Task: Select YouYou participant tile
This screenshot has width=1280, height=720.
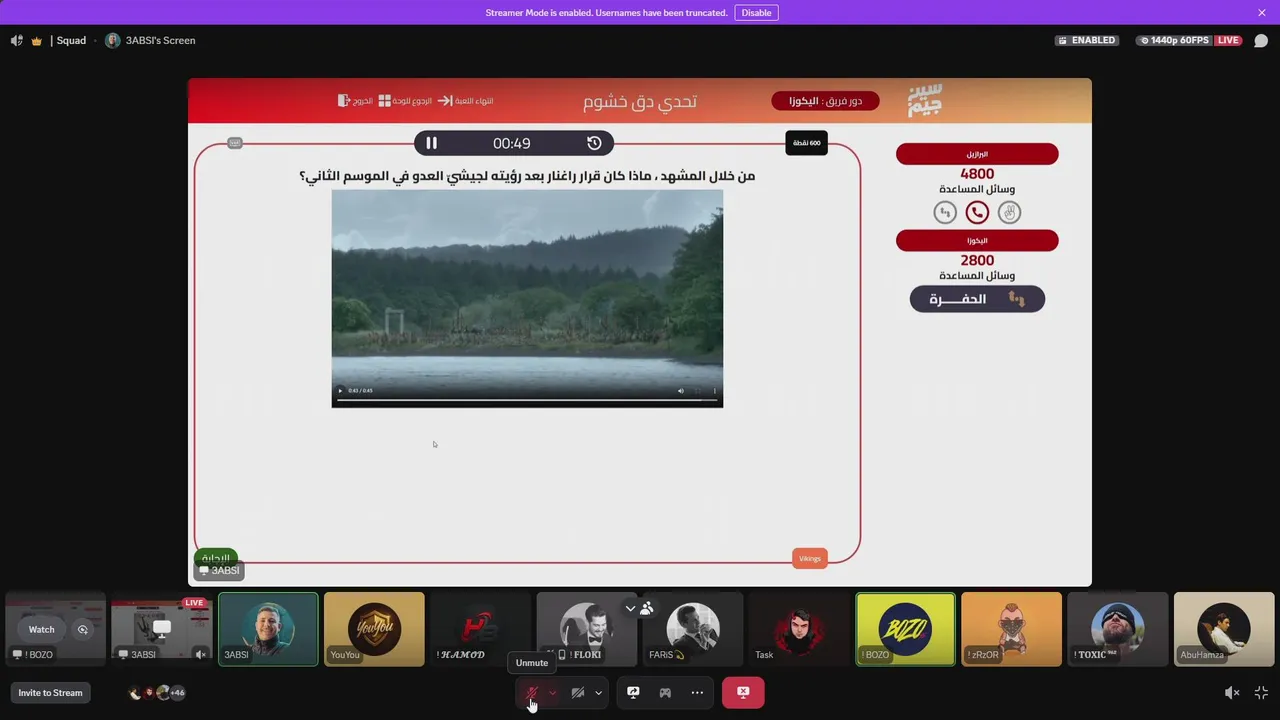Action: 374,629
